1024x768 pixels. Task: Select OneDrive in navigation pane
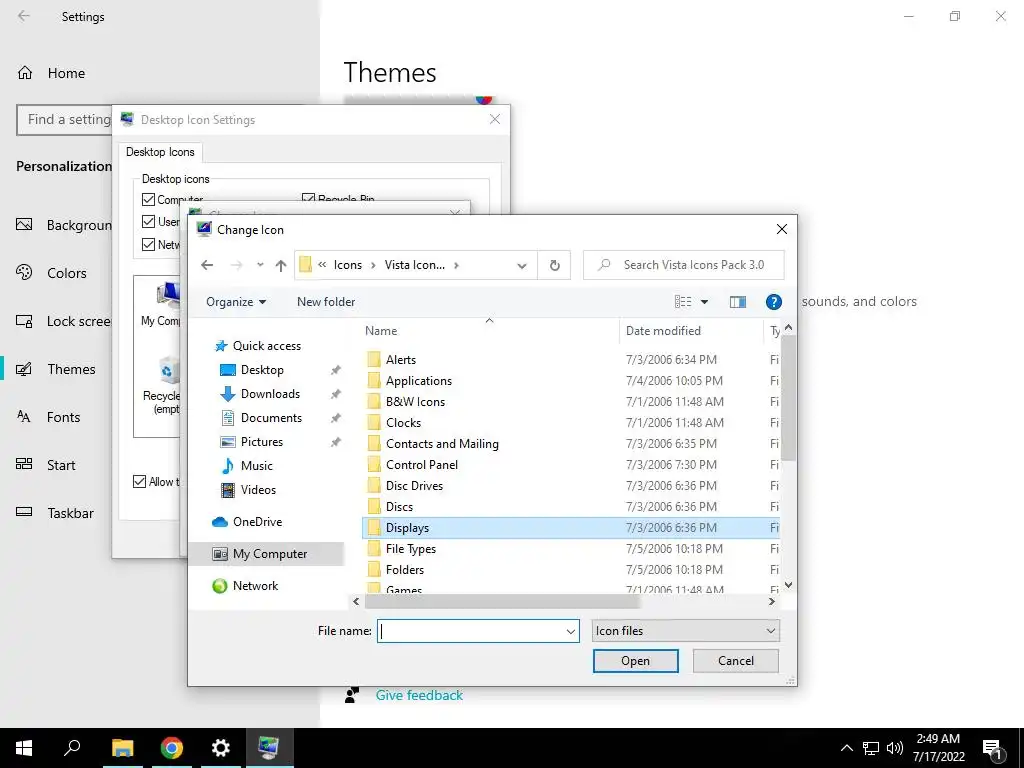(x=257, y=522)
